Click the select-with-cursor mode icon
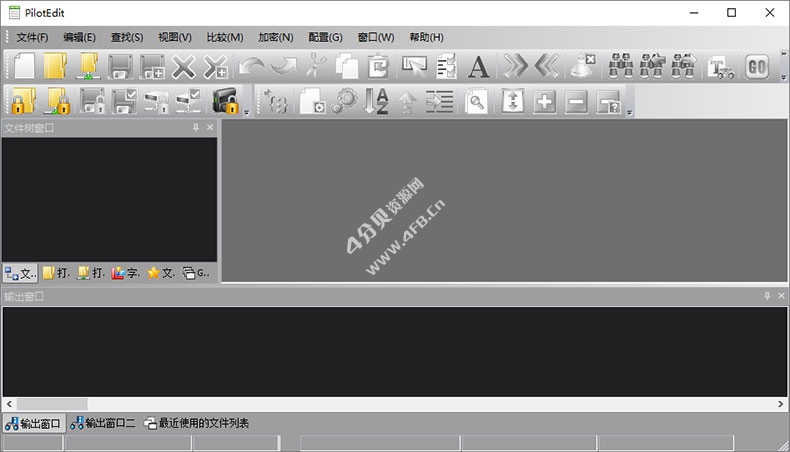Image resolution: width=790 pixels, height=452 pixels. coord(414,66)
